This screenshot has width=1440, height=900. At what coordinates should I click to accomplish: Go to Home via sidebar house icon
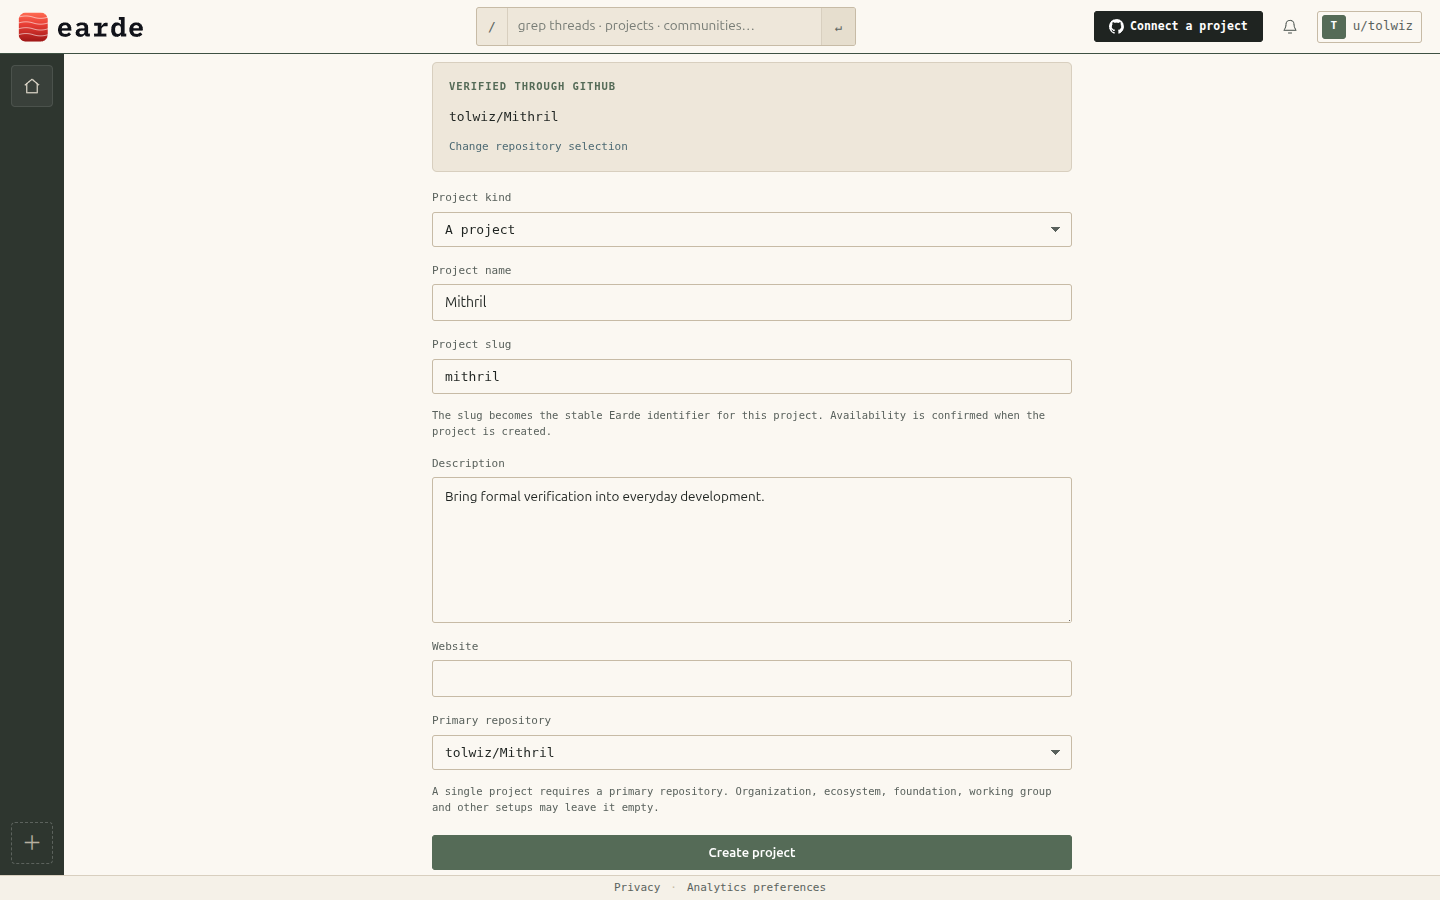point(32,86)
